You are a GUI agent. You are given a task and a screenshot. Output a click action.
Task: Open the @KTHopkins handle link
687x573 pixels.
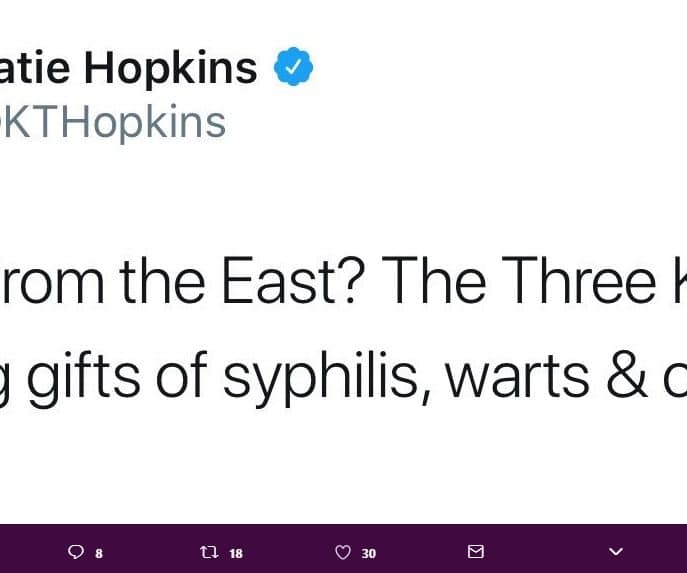click(113, 123)
